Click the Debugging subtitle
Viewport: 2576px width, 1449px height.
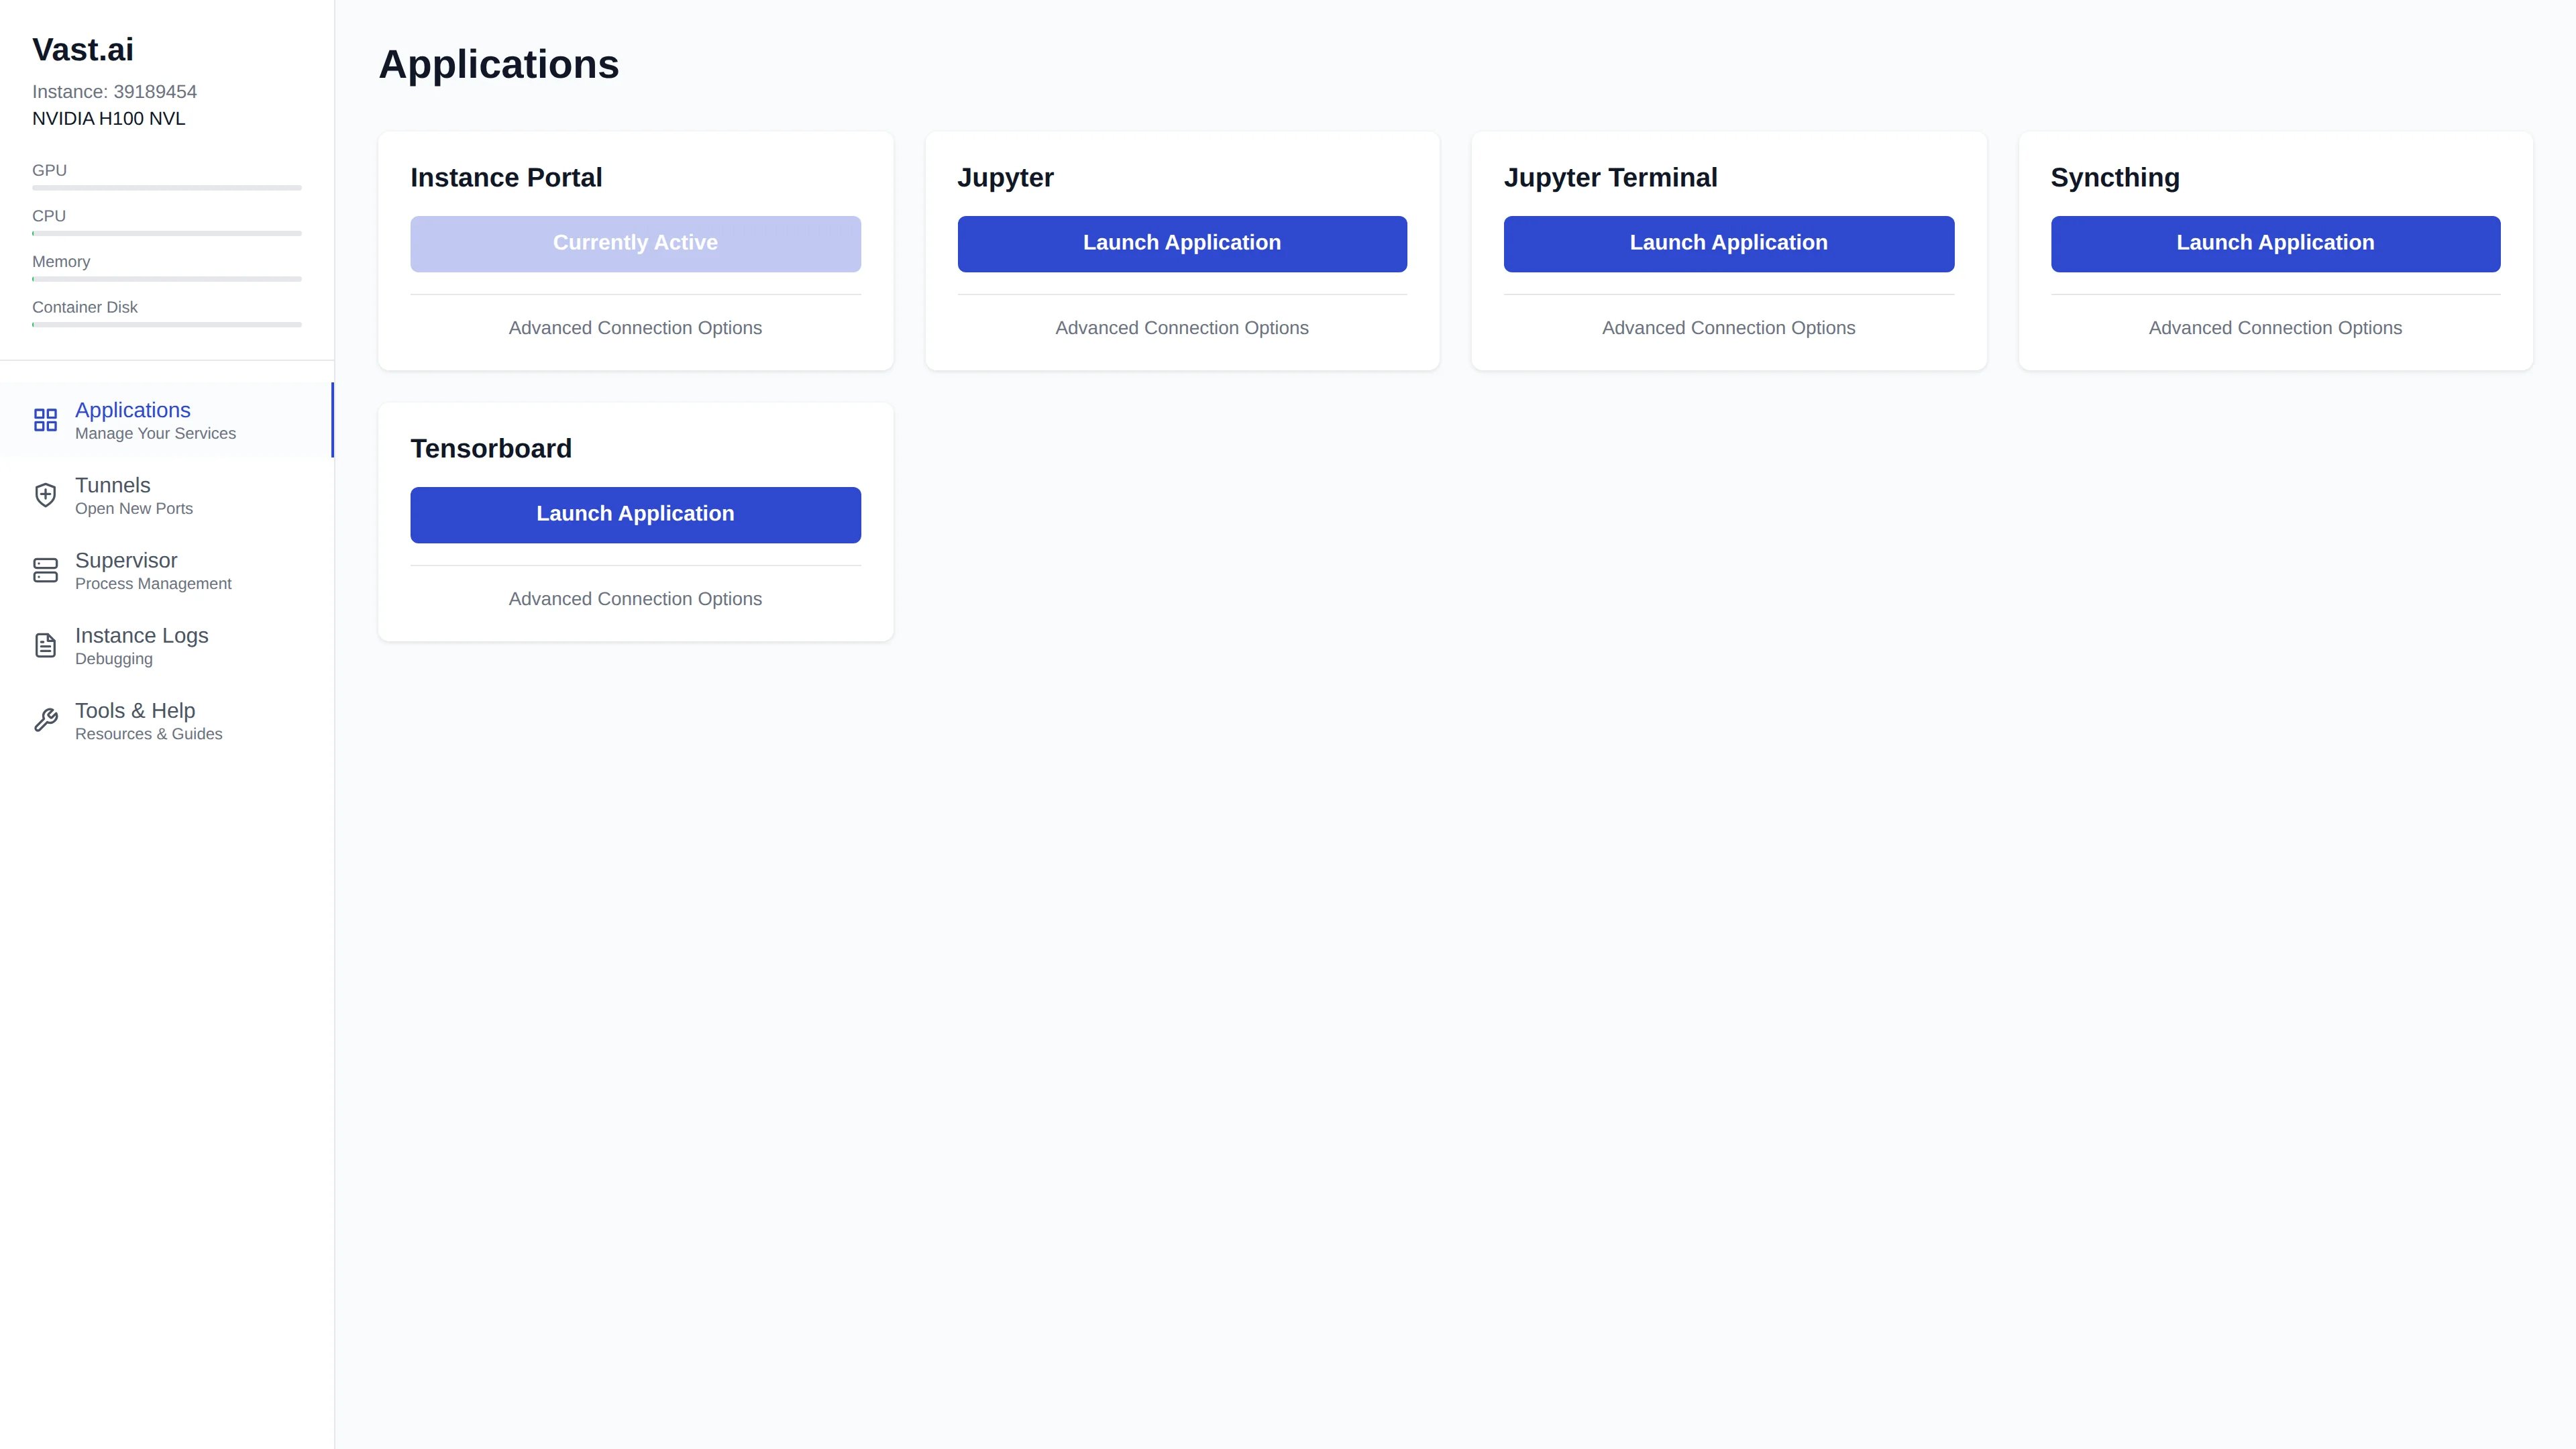[114, 658]
